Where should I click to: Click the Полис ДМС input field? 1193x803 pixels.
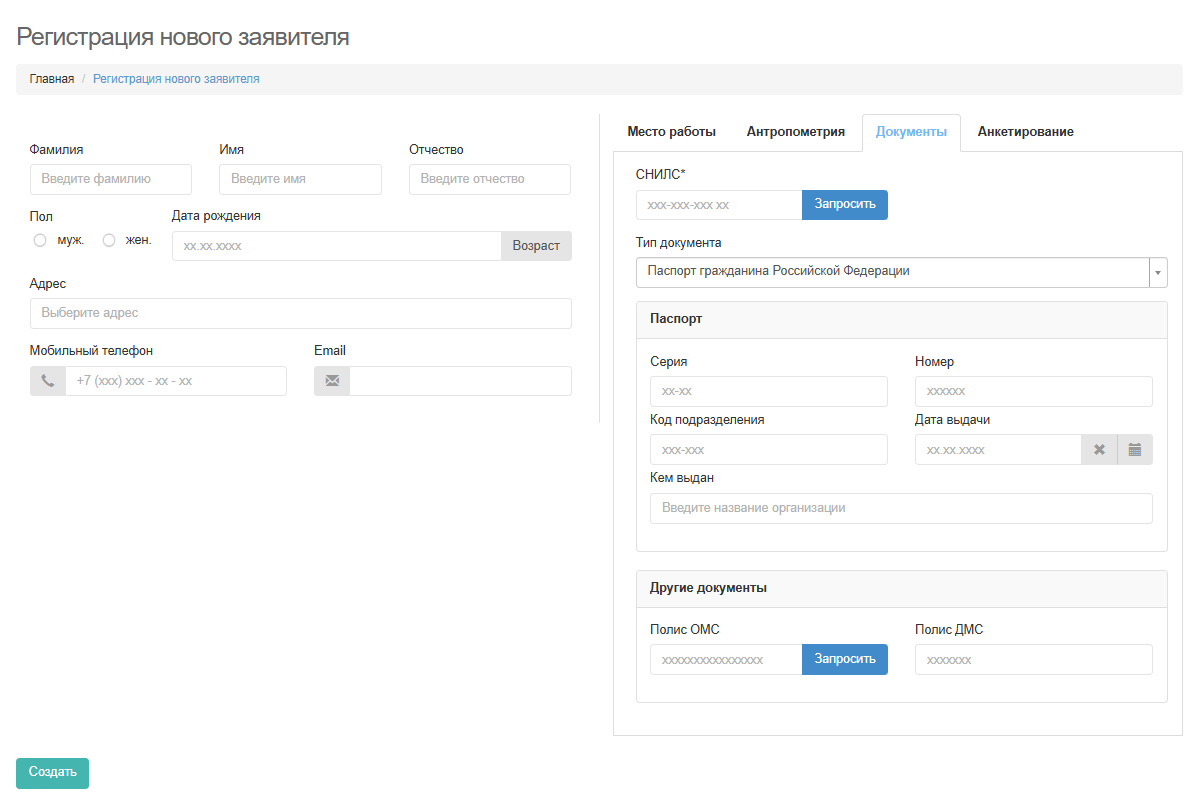tap(1033, 660)
